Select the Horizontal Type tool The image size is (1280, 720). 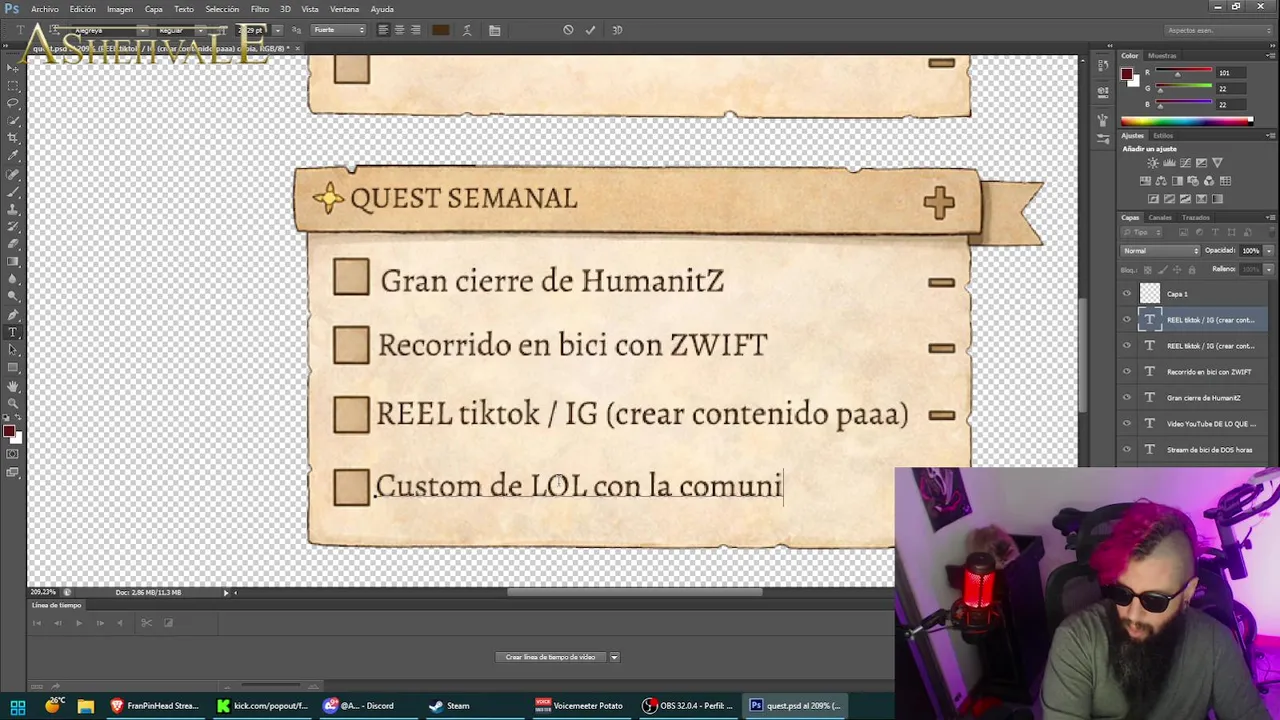click(12, 332)
